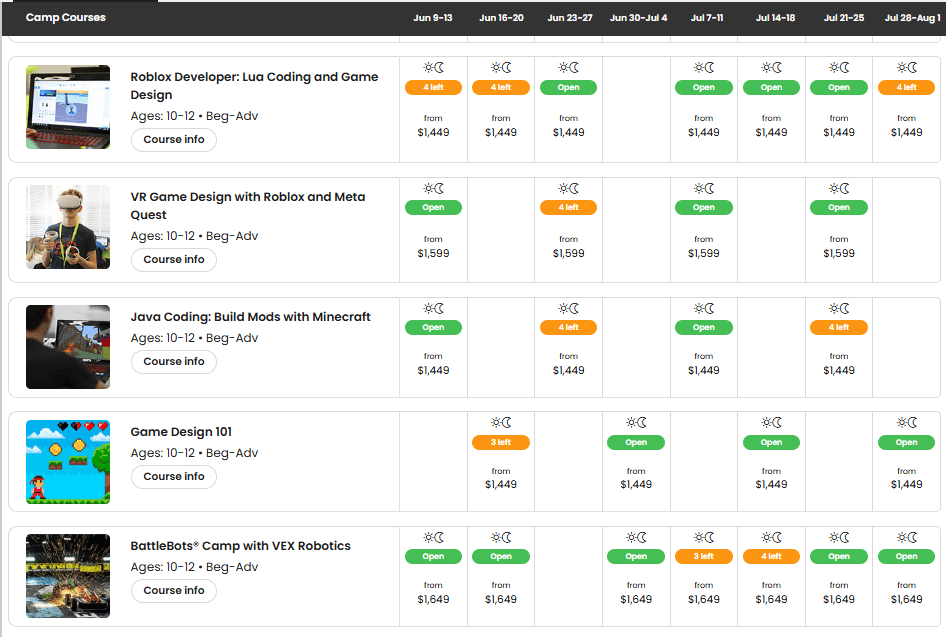This screenshot has width=946, height=637.
Task: Click sun-moon icon for BattleBots Camp Jul 14-18
Action: [x=771, y=537]
